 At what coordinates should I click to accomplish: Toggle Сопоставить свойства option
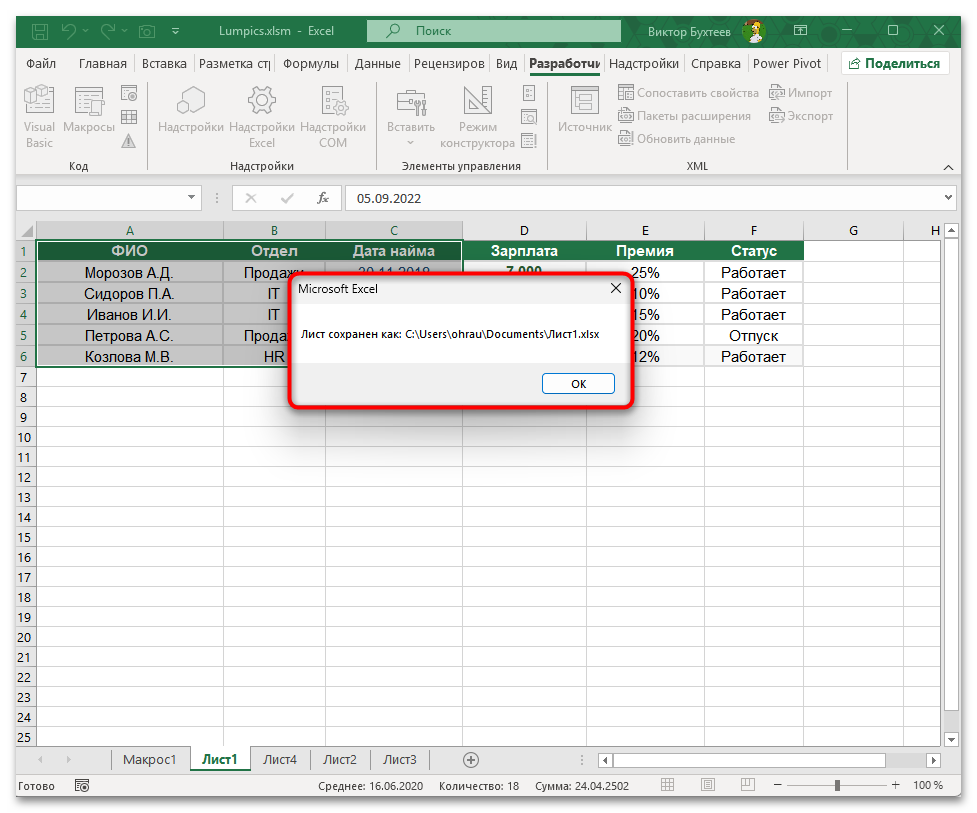tap(688, 92)
